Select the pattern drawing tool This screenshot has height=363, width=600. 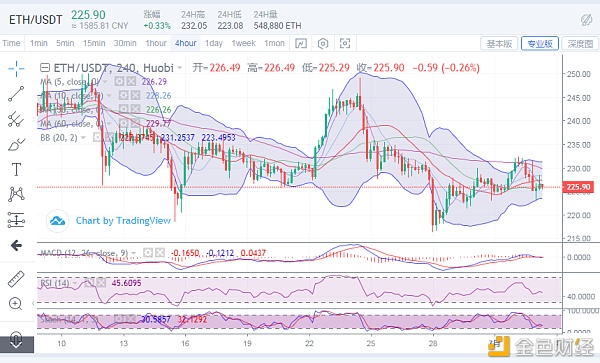click(x=16, y=194)
